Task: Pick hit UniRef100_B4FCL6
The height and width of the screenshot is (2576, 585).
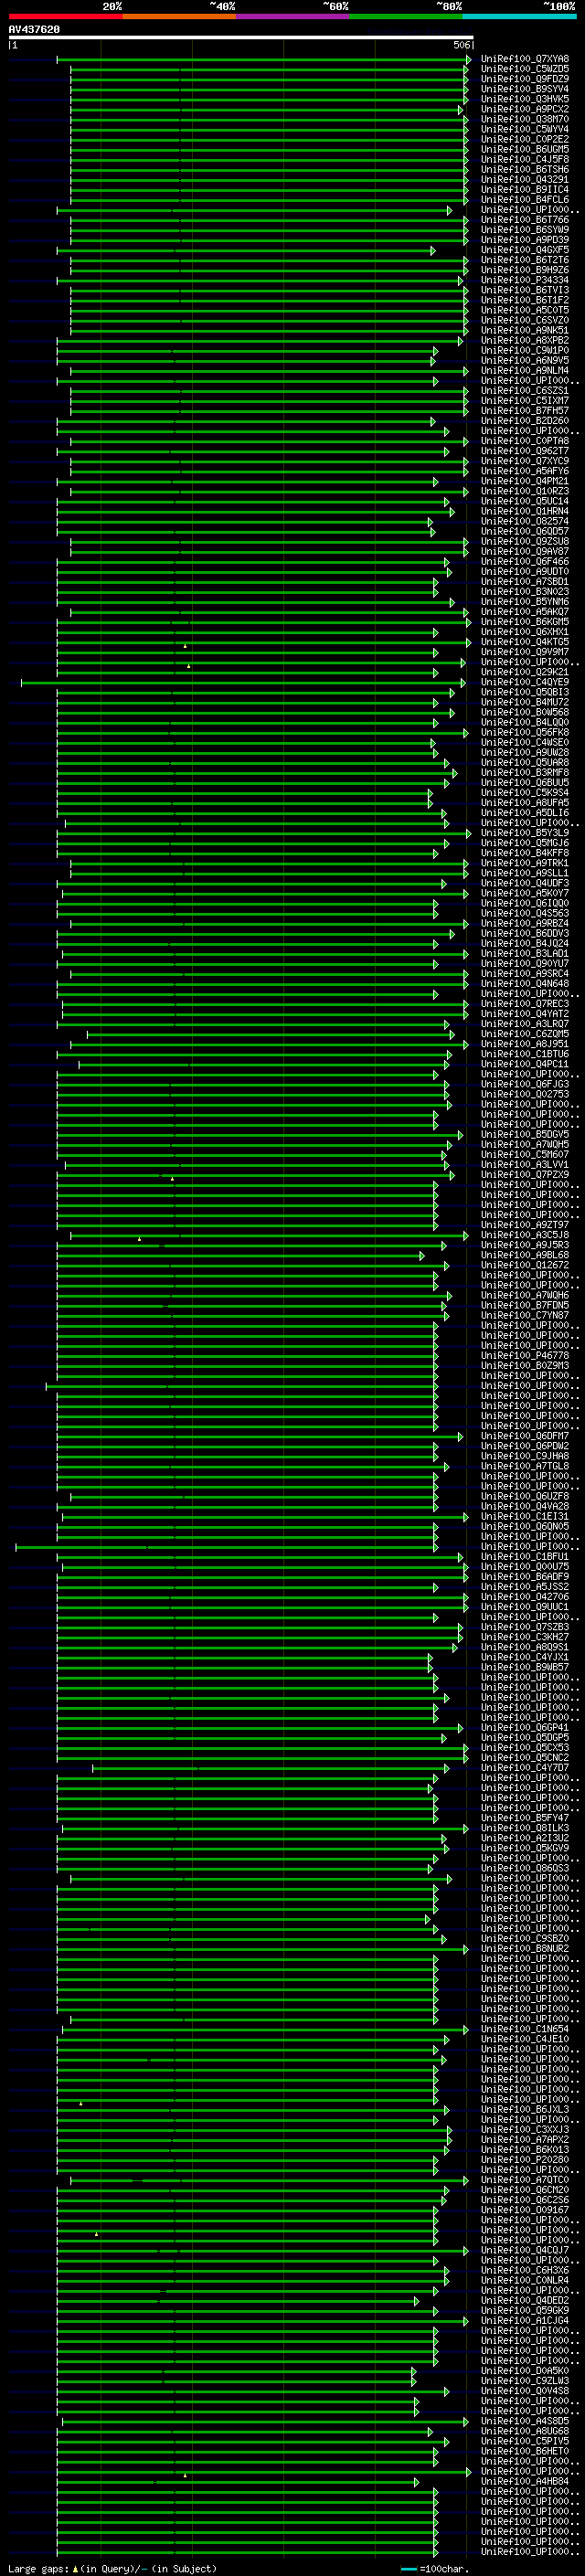Action: pos(525,199)
